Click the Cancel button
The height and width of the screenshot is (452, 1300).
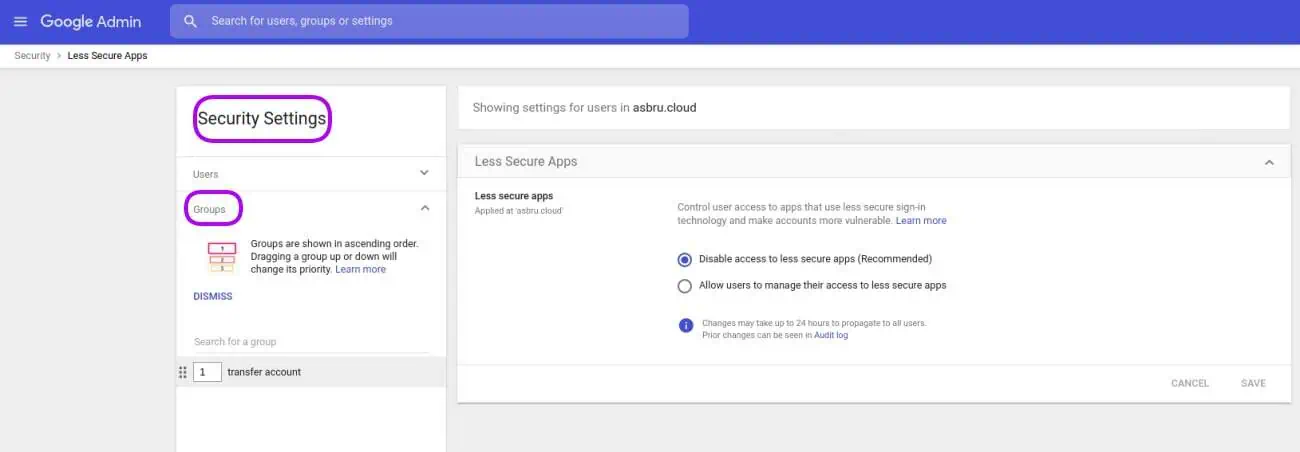1190,383
